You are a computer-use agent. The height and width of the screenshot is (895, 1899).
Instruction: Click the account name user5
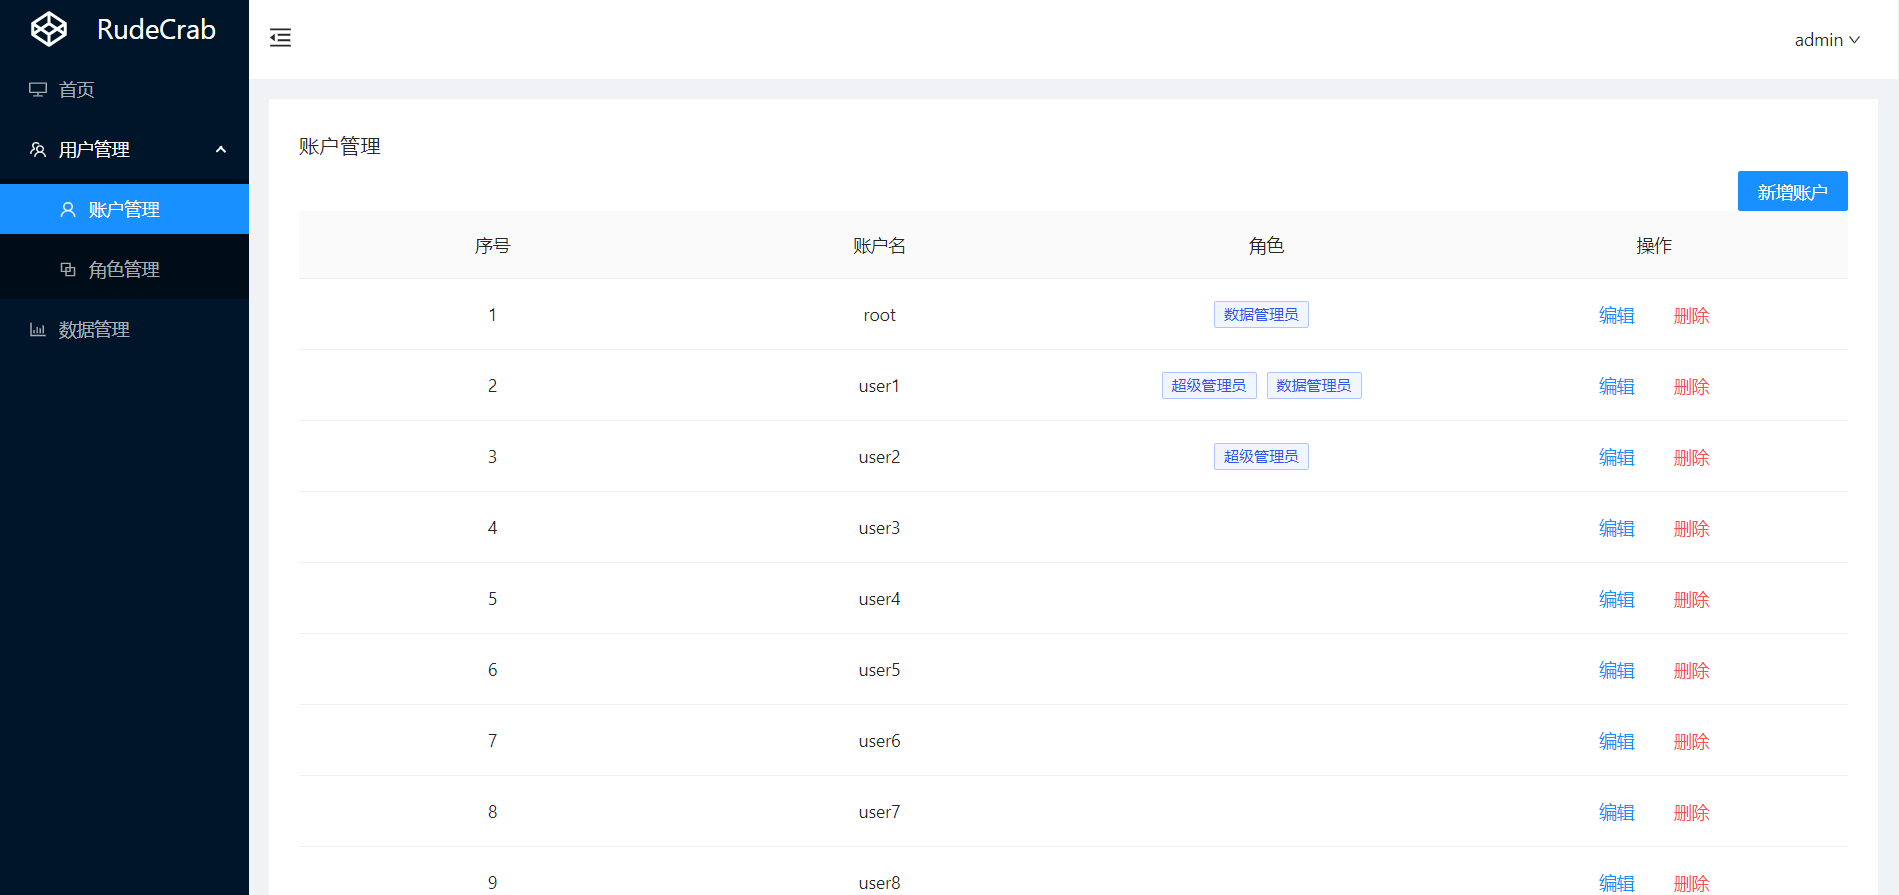879,670
